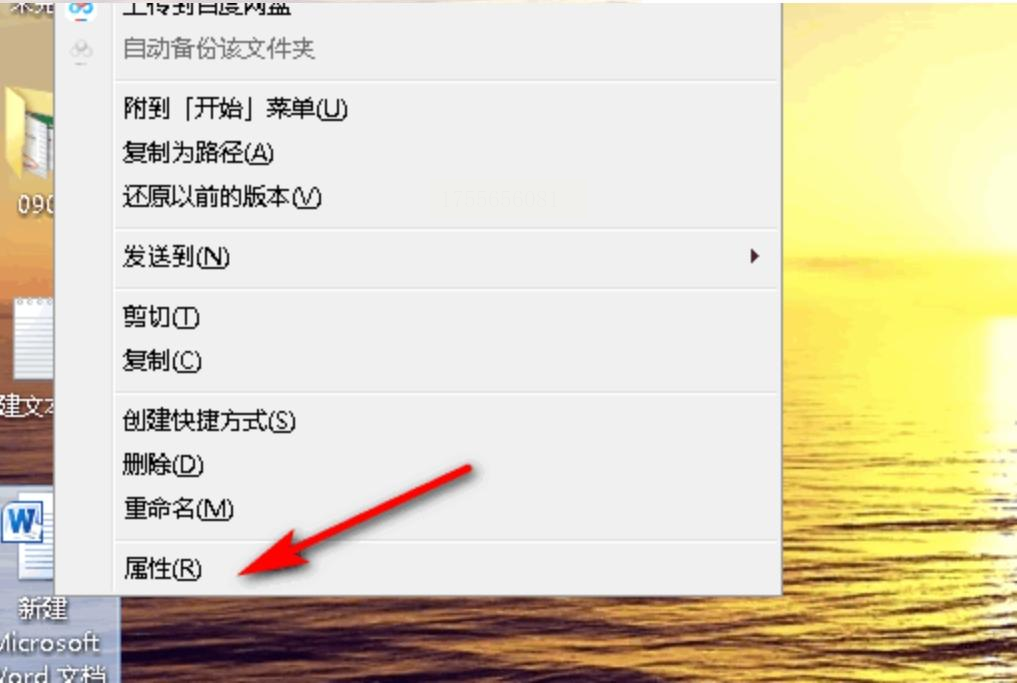
Task: Select the text document desktop icon
Action: 33,339
